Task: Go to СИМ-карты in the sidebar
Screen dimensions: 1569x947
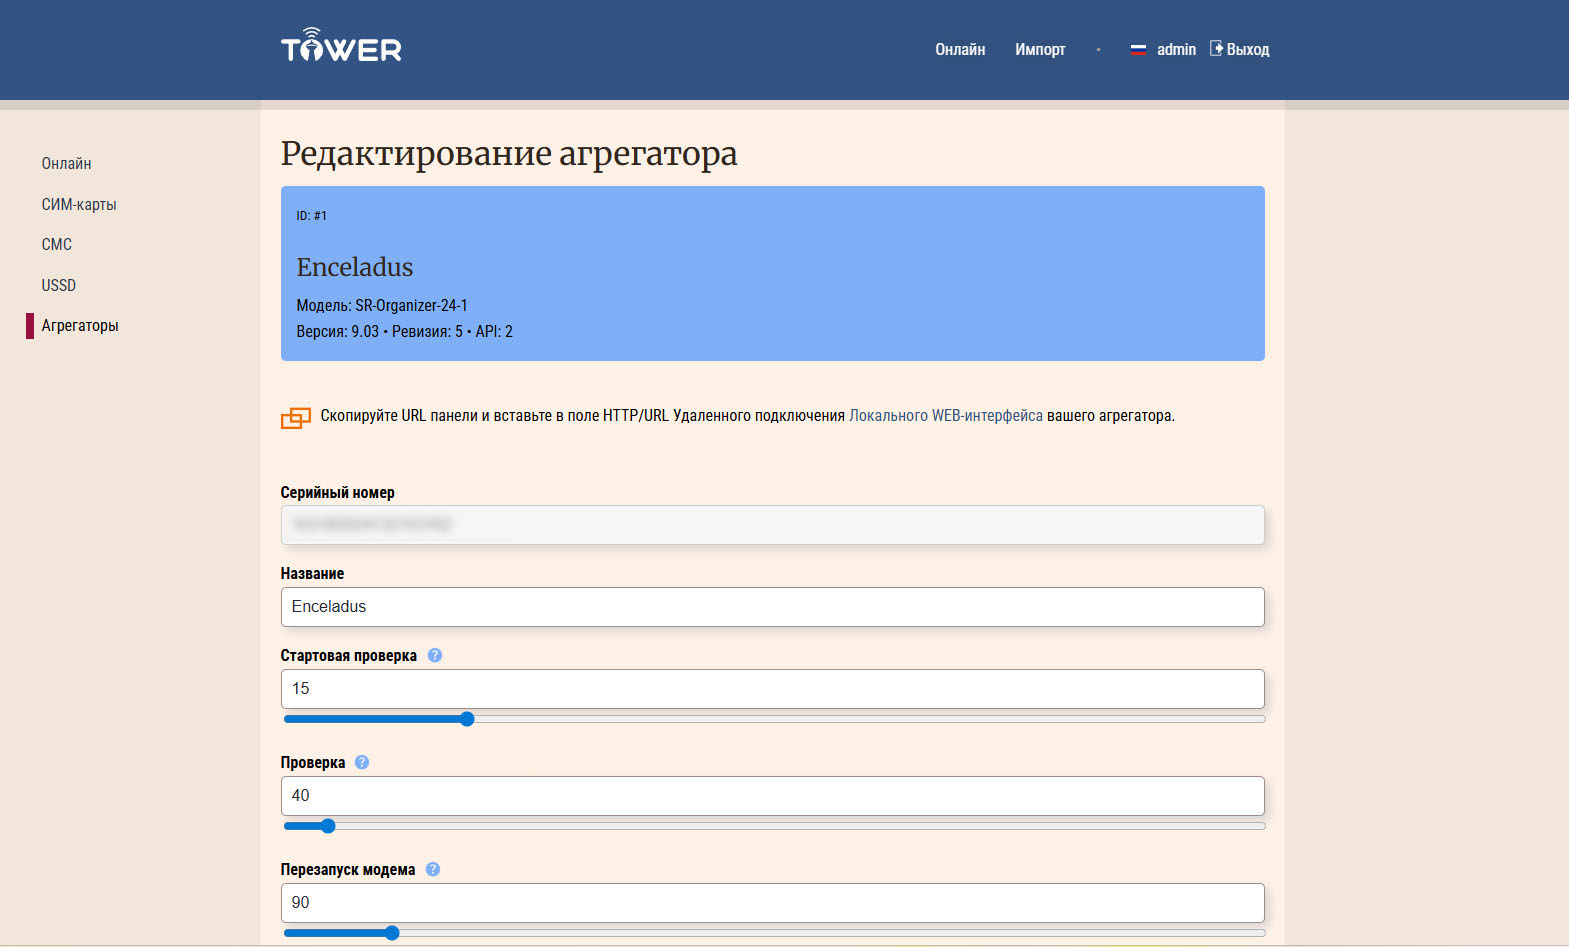Action: tap(79, 205)
